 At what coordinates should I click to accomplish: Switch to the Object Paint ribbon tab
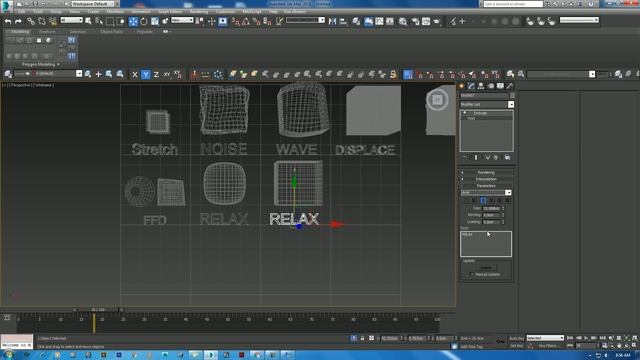pyautogui.click(x=111, y=31)
